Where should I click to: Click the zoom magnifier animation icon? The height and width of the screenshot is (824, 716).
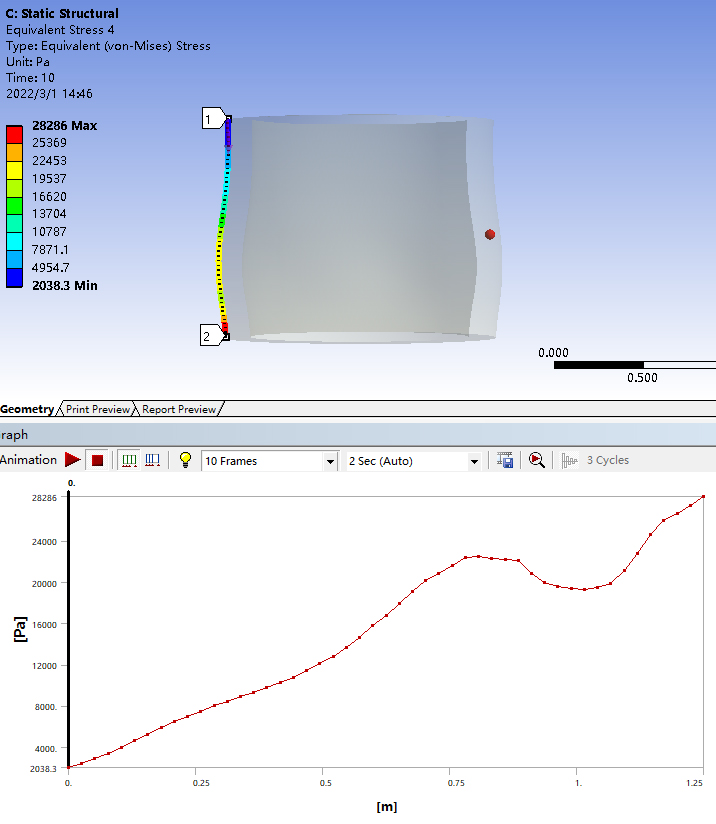pos(536,460)
